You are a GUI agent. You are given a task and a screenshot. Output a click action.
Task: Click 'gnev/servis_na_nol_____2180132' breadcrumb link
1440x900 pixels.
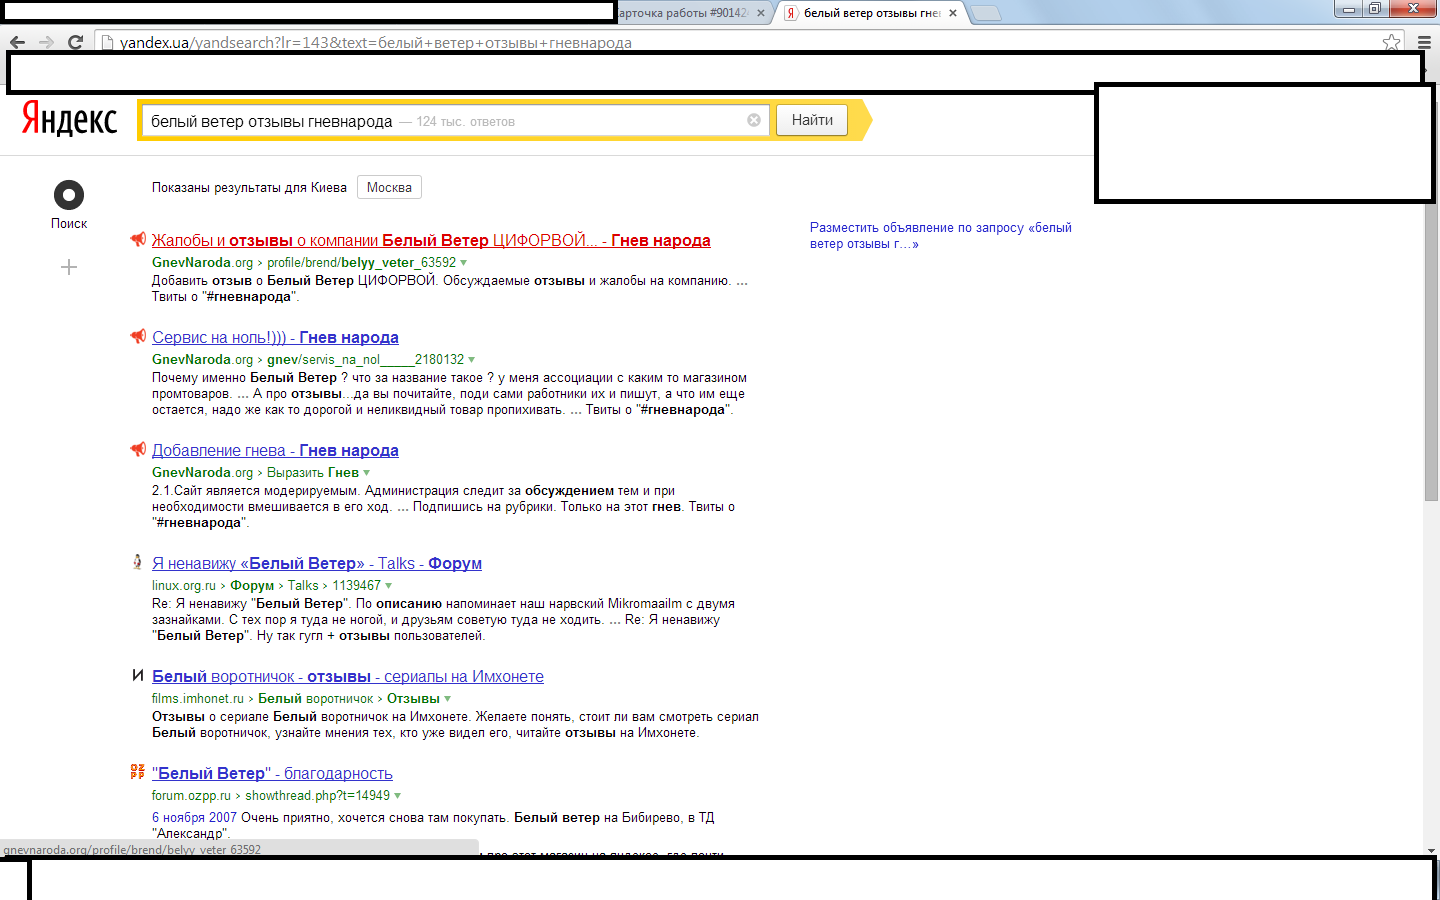[366, 359]
